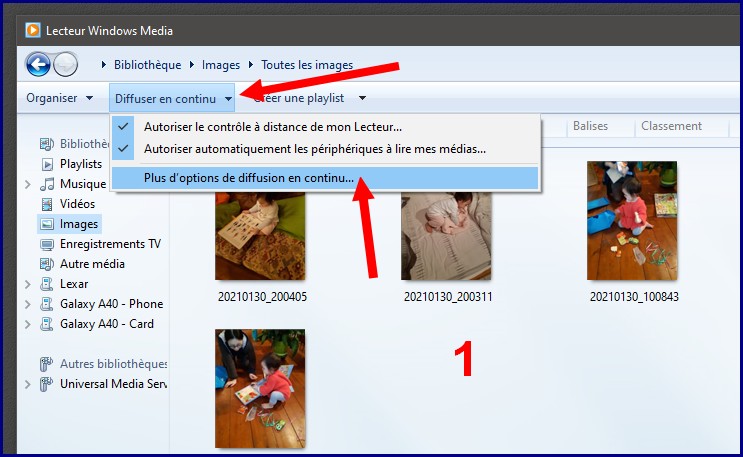Open the Organiser dropdown menu
The width and height of the screenshot is (743, 457).
60,98
